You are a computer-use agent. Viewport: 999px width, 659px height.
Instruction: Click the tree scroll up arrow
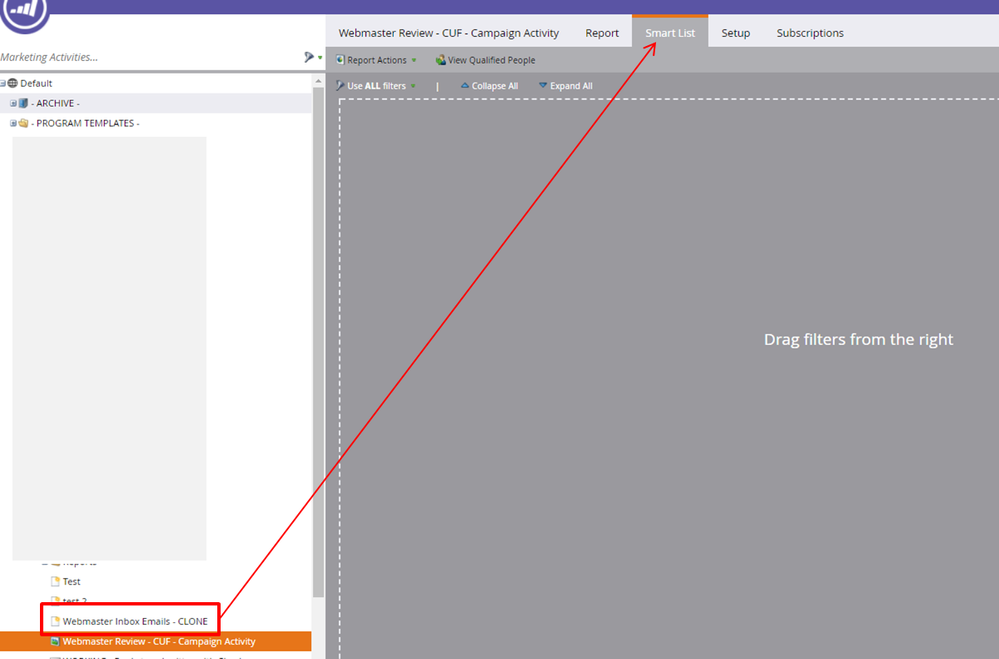(x=318, y=81)
